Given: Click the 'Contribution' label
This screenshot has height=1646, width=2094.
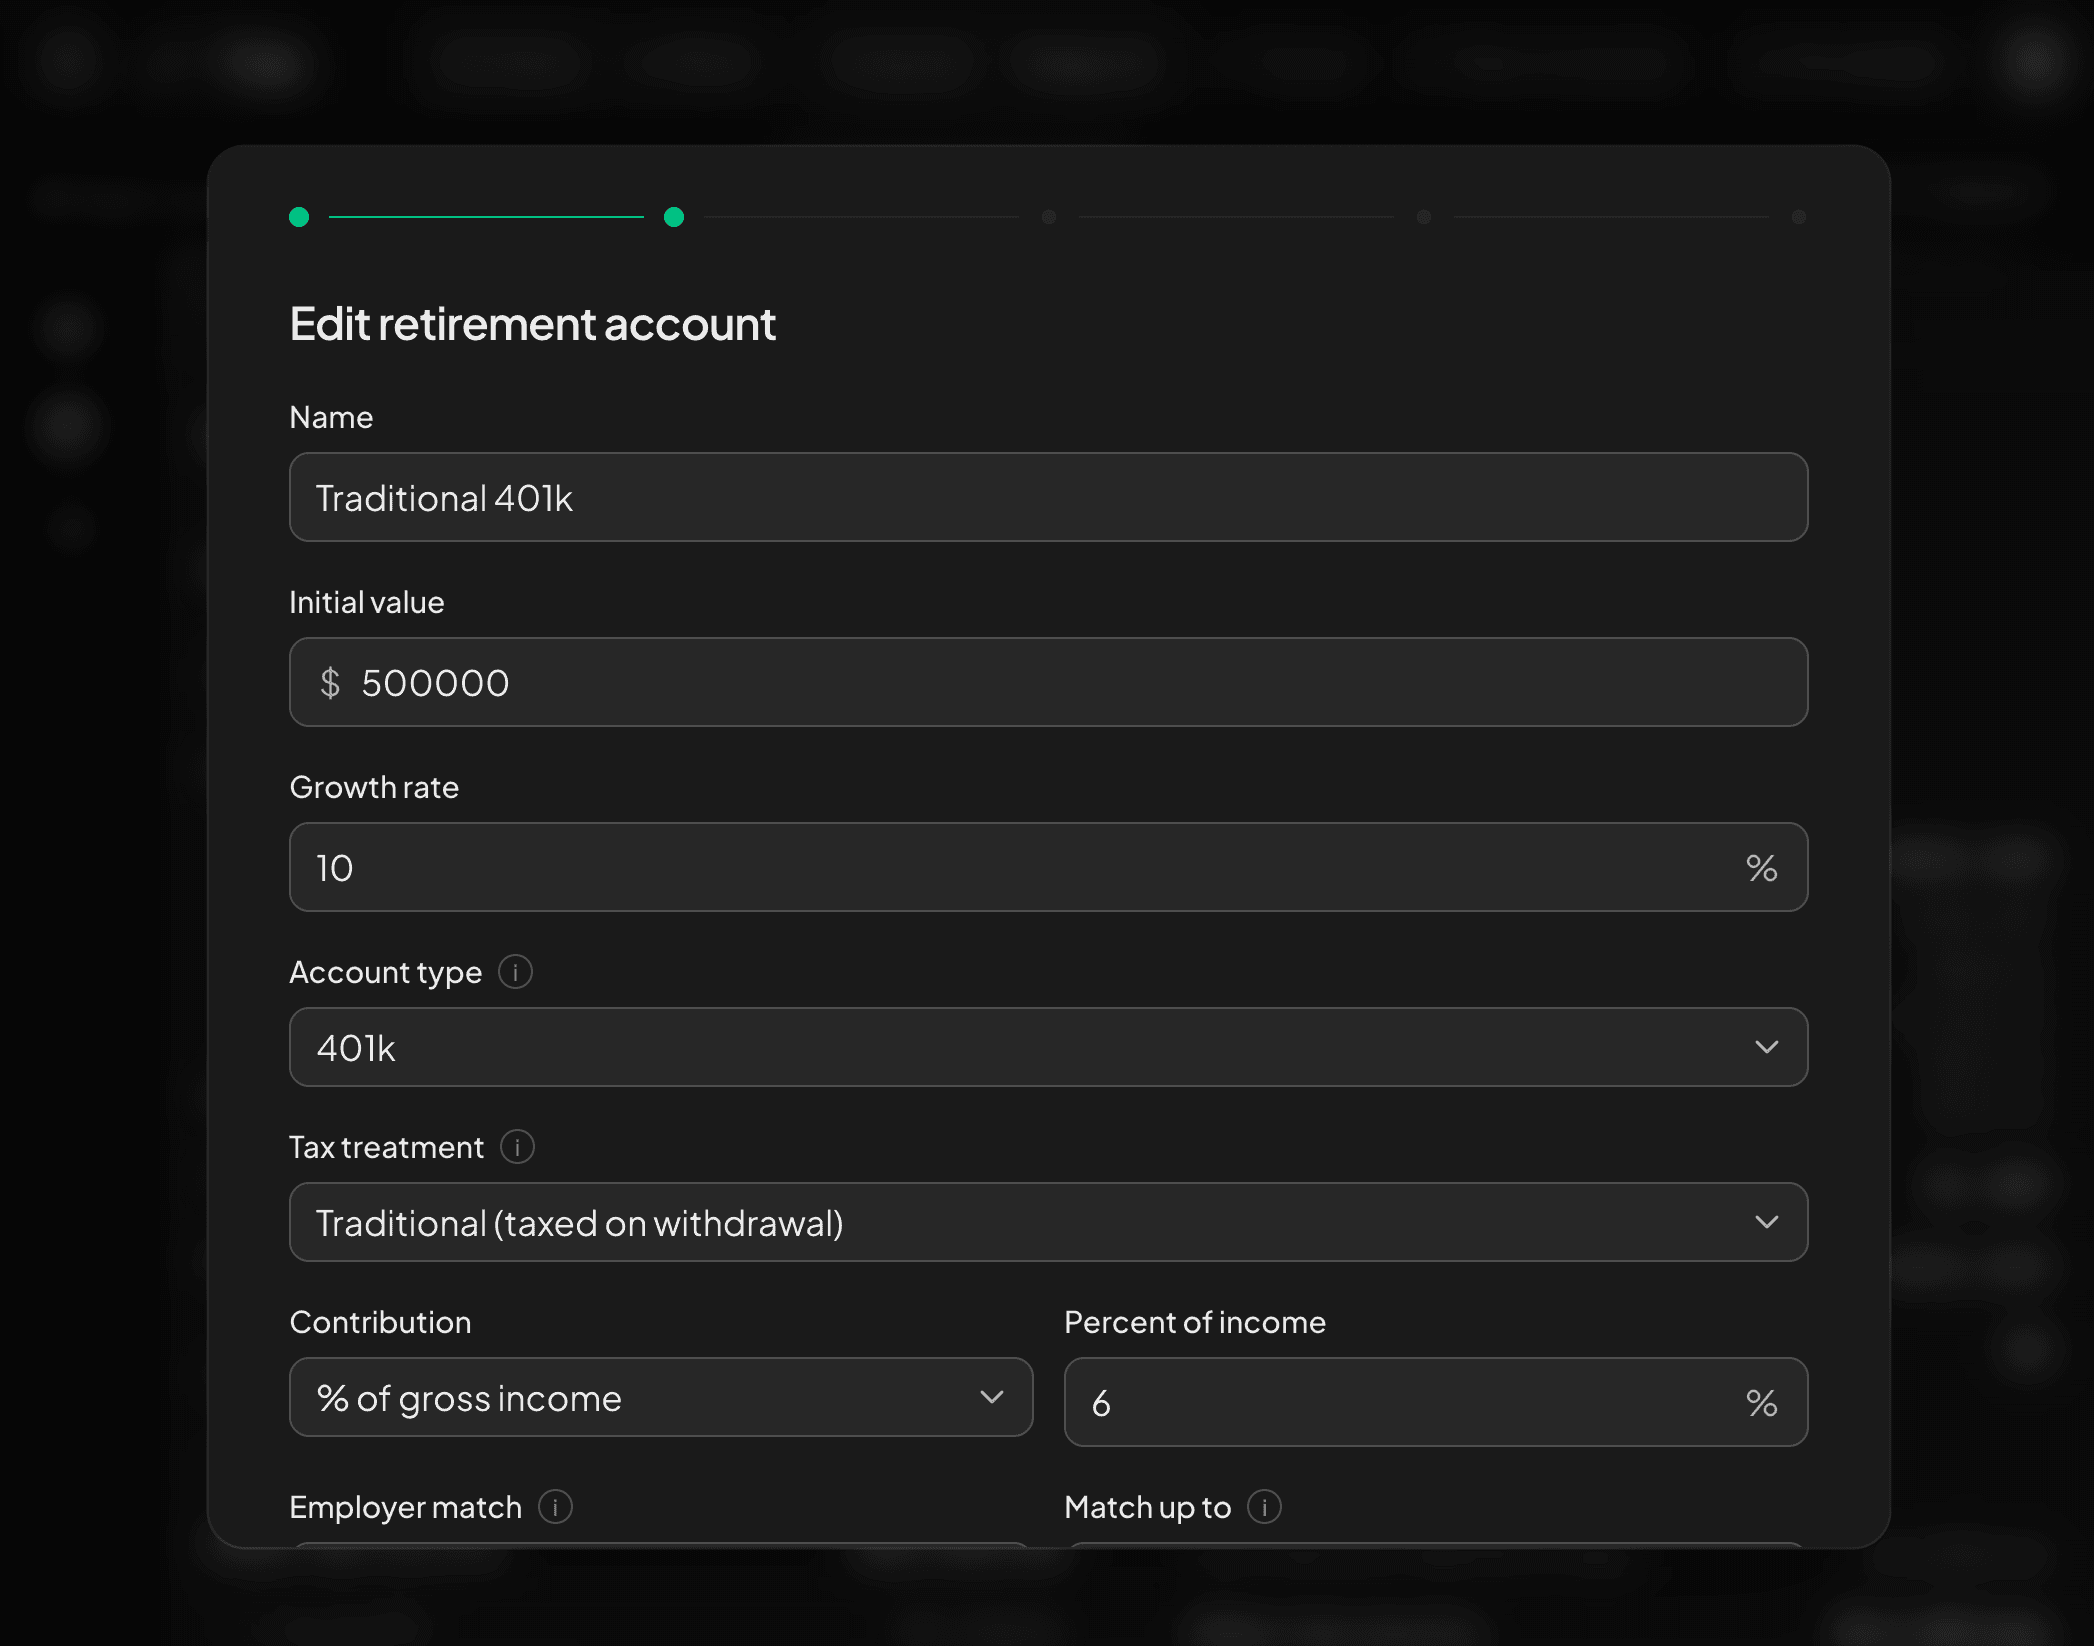Looking at the screenshot, I should coord(380,1322).
